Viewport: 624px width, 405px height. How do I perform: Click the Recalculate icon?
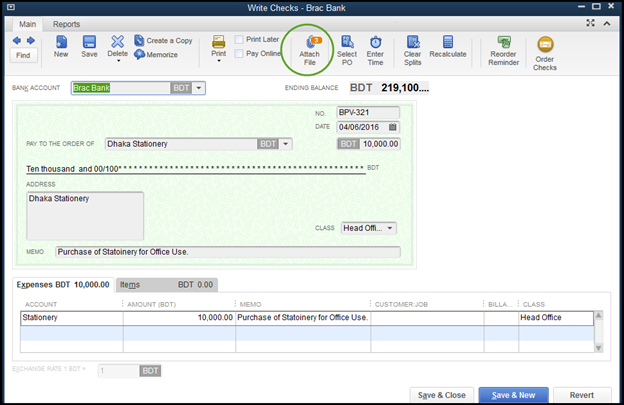pos(447,42)
